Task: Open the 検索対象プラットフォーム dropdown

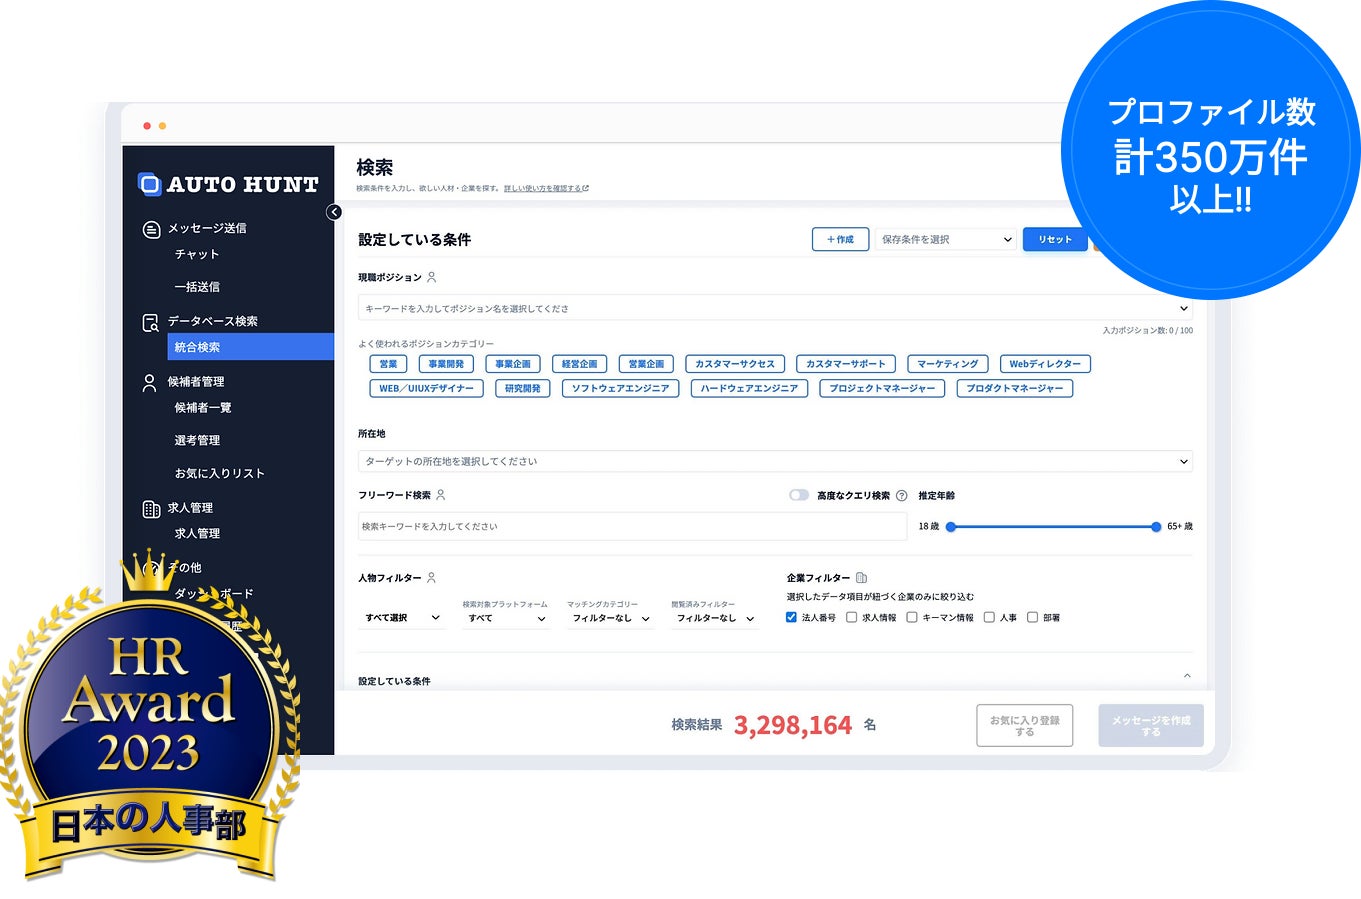Action: click(506, 618)
